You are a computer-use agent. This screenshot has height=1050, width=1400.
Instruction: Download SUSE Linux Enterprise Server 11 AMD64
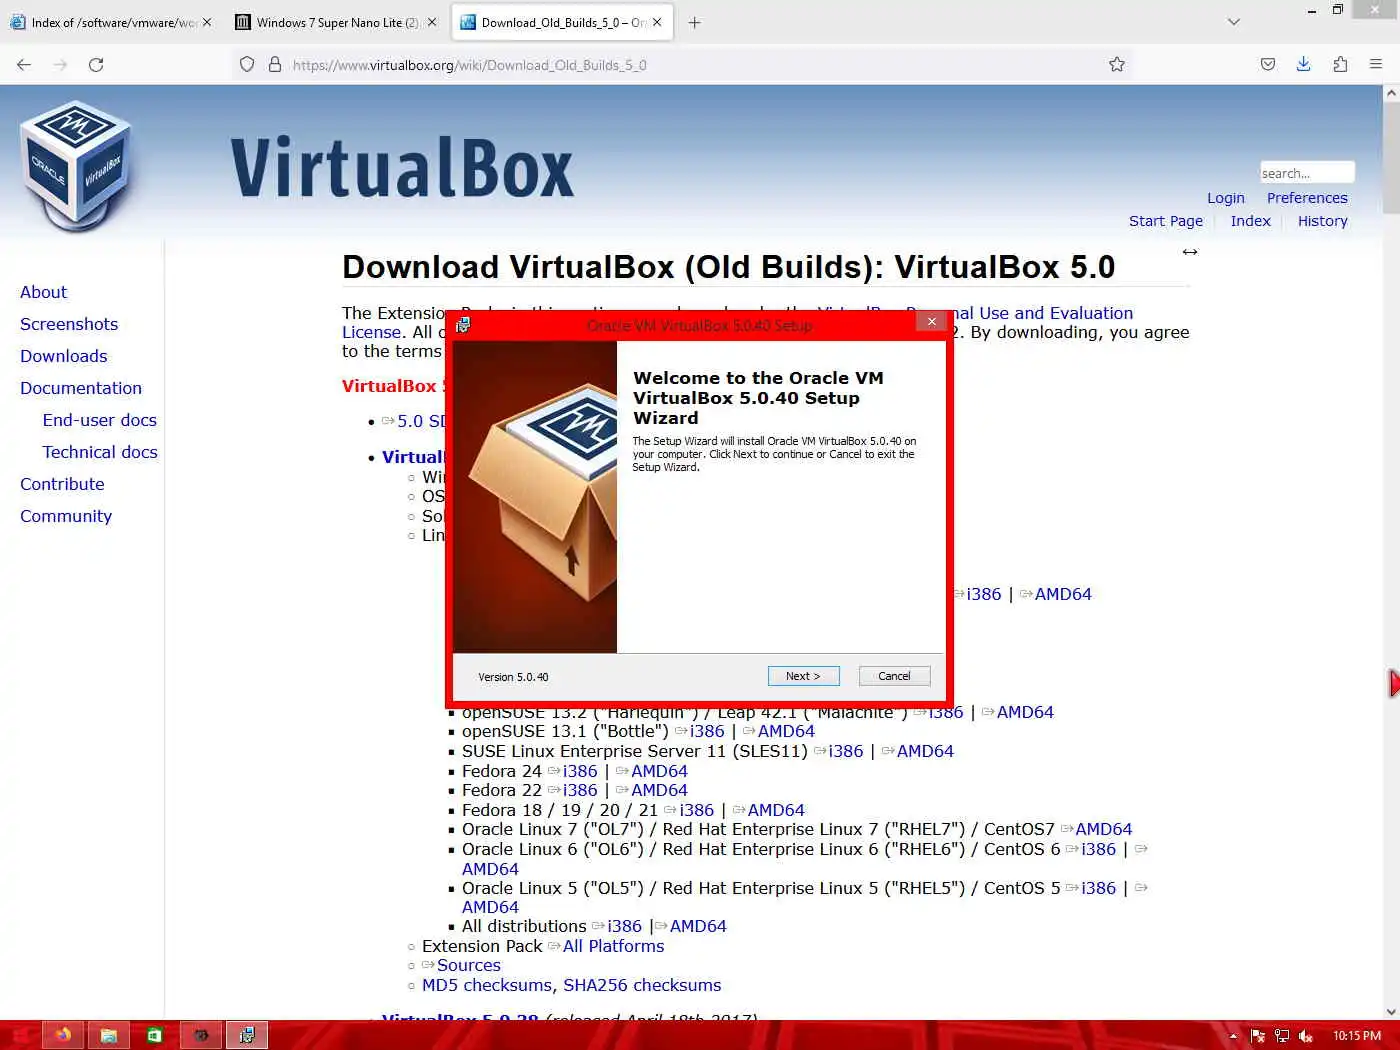point(925,751)
